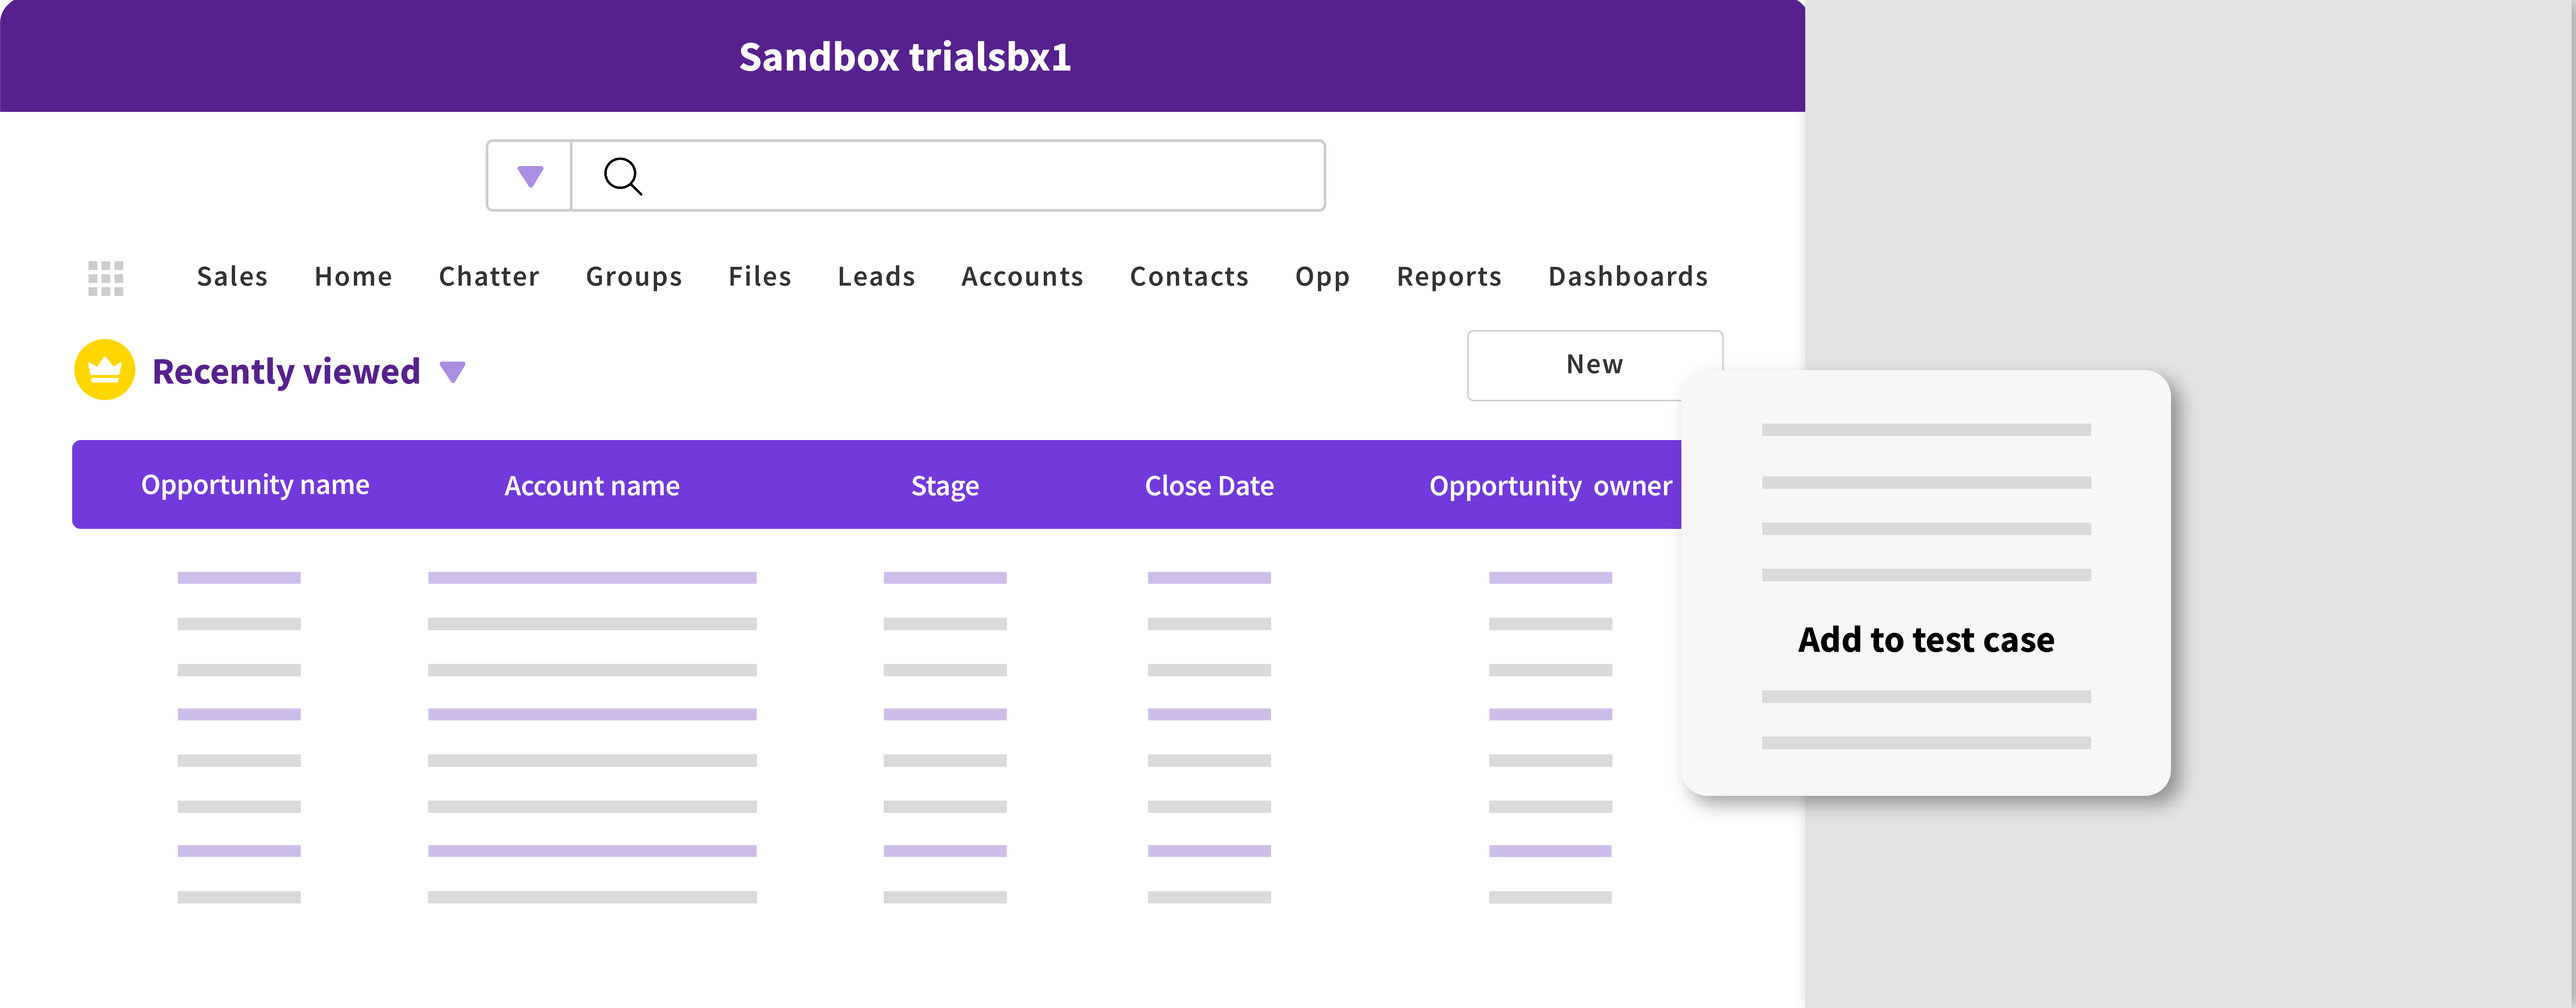This screenshot has height=1008, width=2576.
Task: Open the search scope dropdown arrow
Action: pyautogui.click(x=530, y=176)
